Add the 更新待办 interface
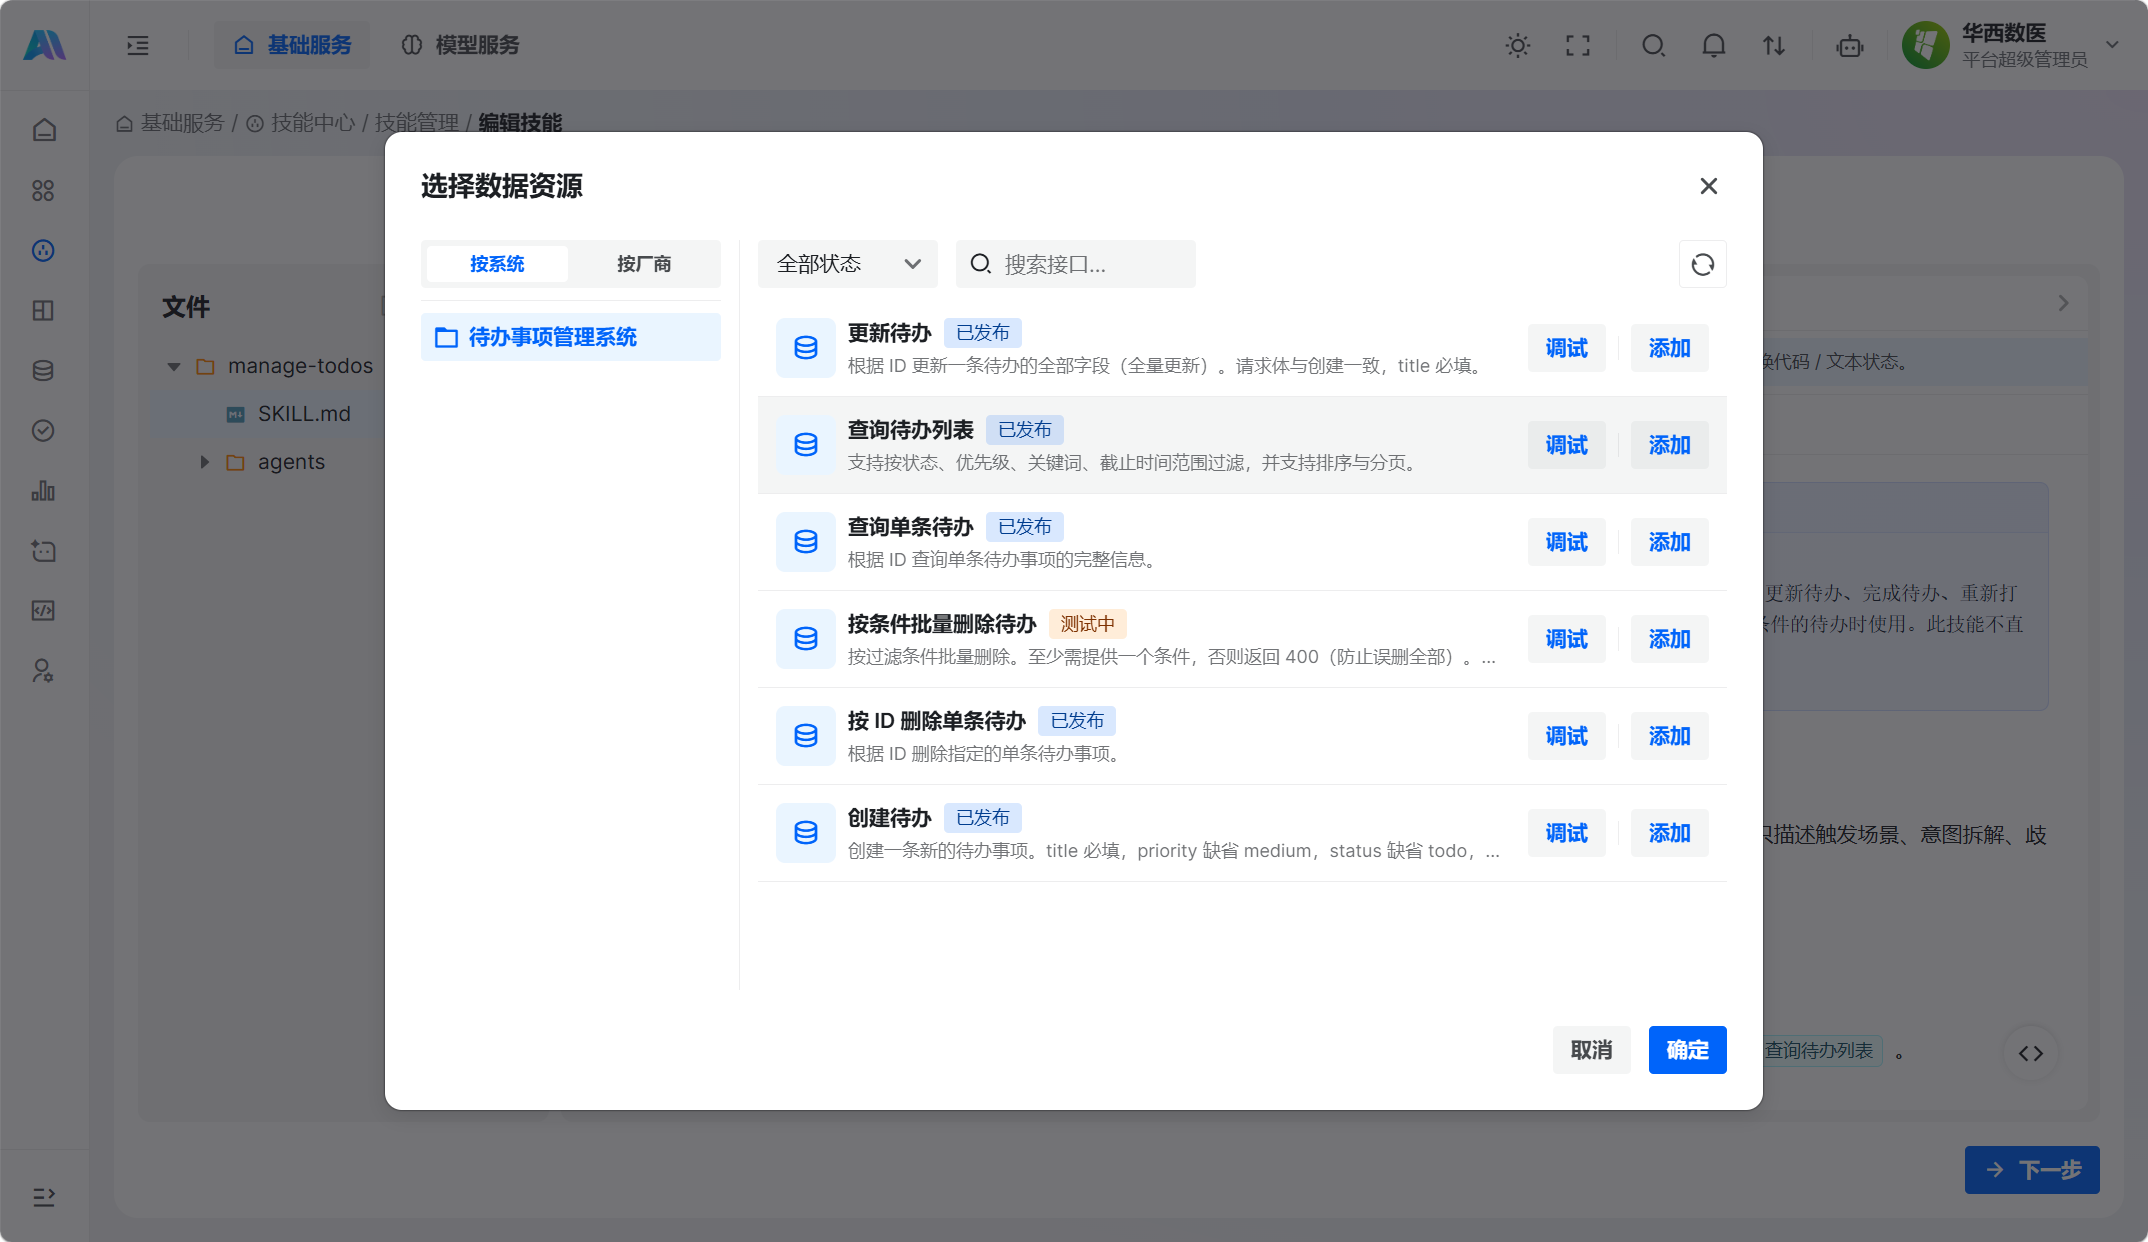This screenshot has width=2148, height=1242. 1670,348
